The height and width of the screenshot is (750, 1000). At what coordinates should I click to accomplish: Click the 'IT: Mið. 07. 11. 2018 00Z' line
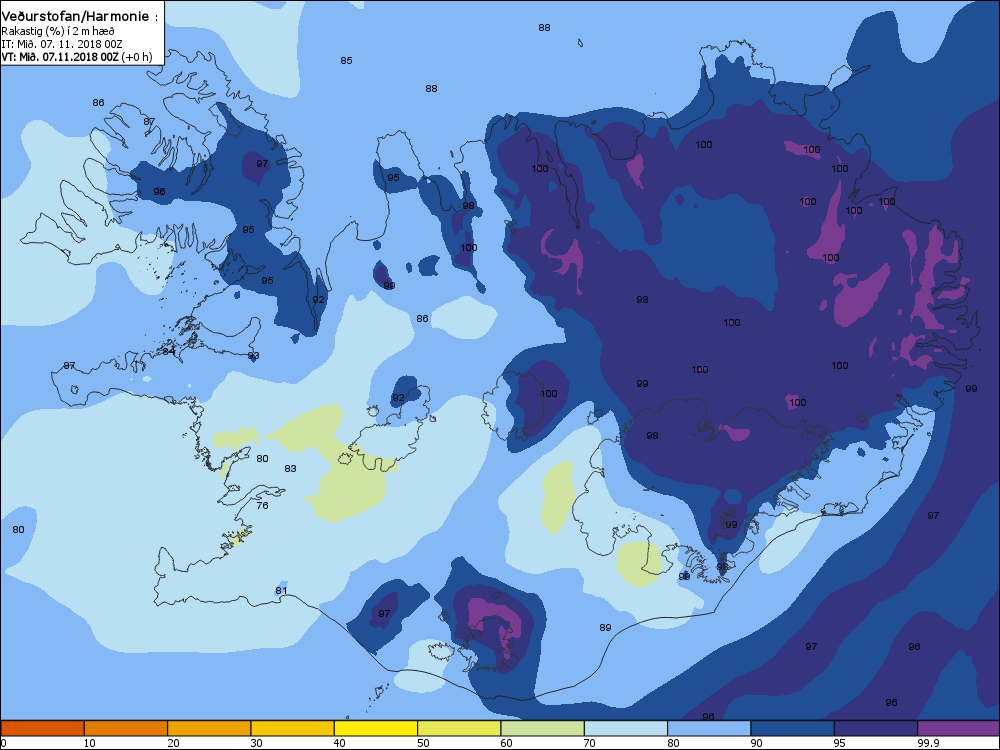(62, 44)
